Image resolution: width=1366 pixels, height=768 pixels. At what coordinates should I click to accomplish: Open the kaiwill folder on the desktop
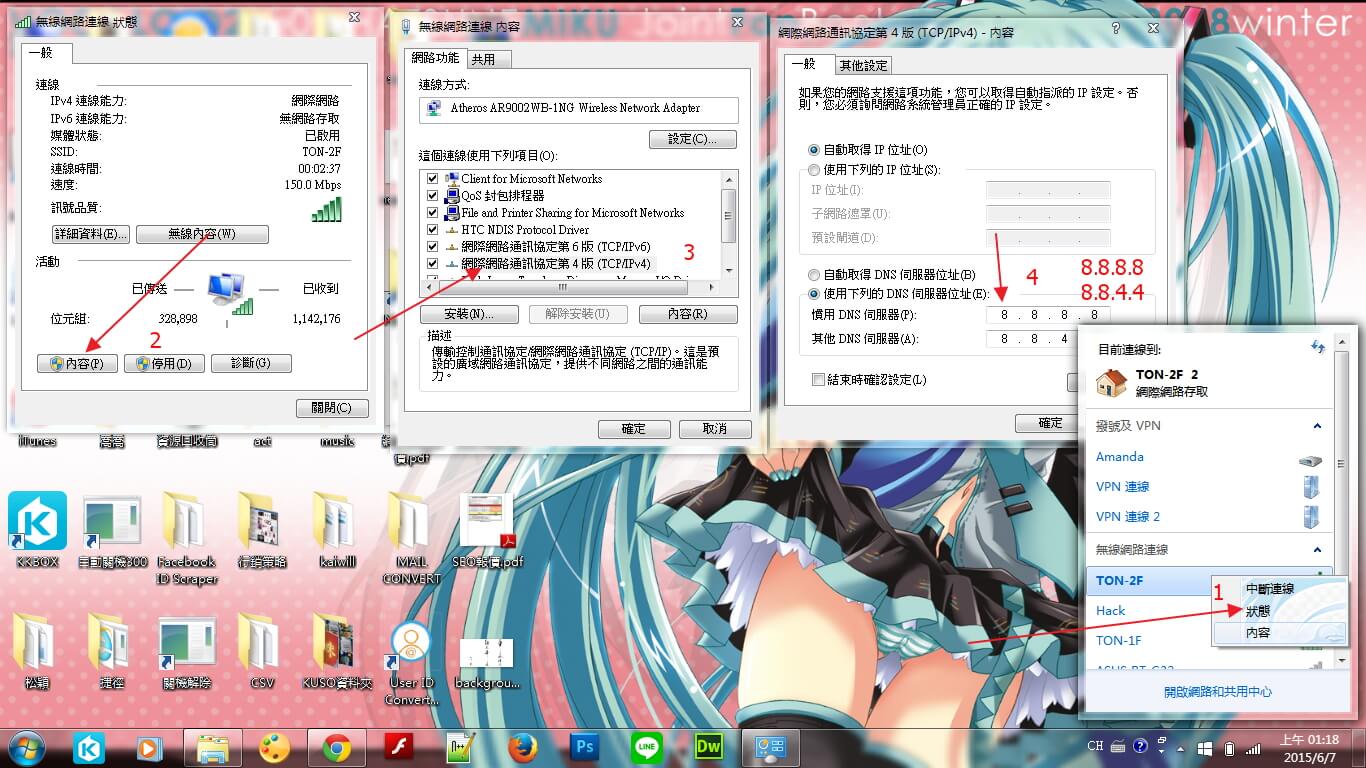(x=337, y=530)
